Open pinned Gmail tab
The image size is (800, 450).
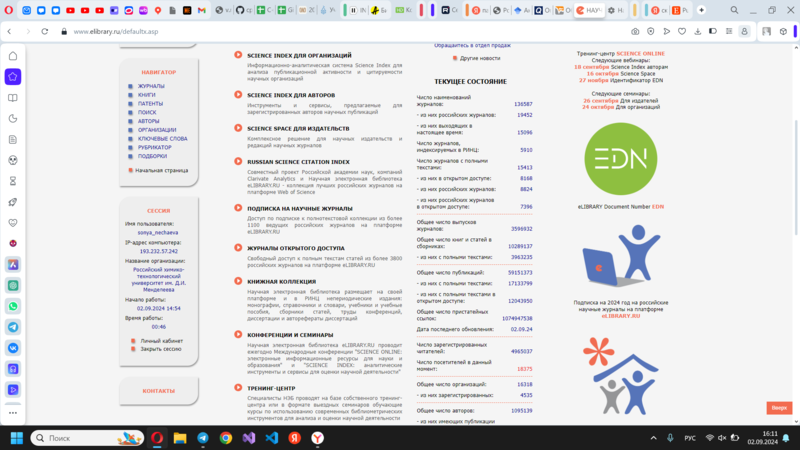[x=202, y=10]
